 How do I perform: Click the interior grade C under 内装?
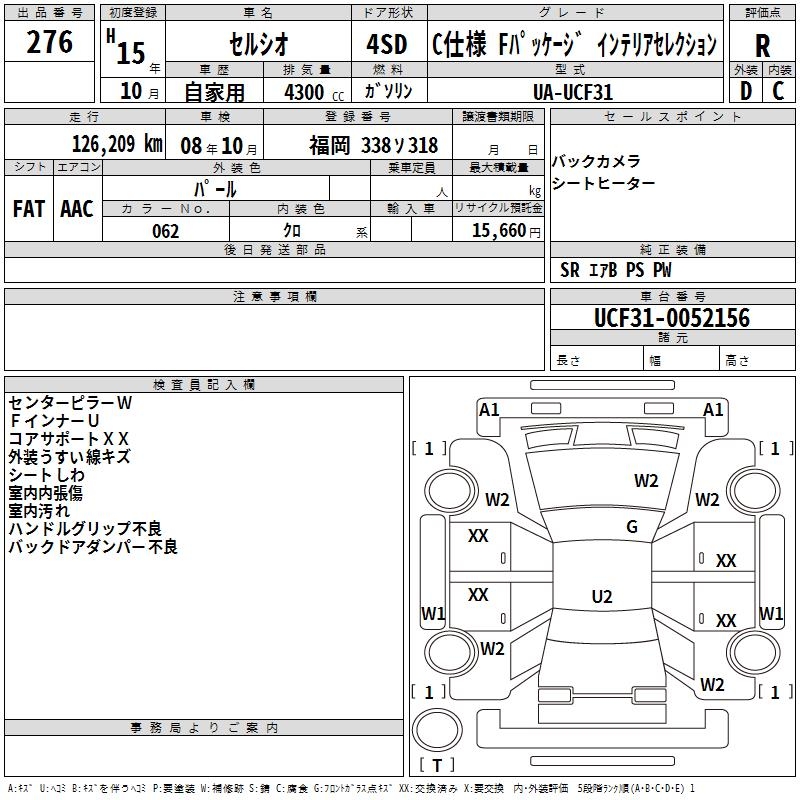(x=778, y=91)
